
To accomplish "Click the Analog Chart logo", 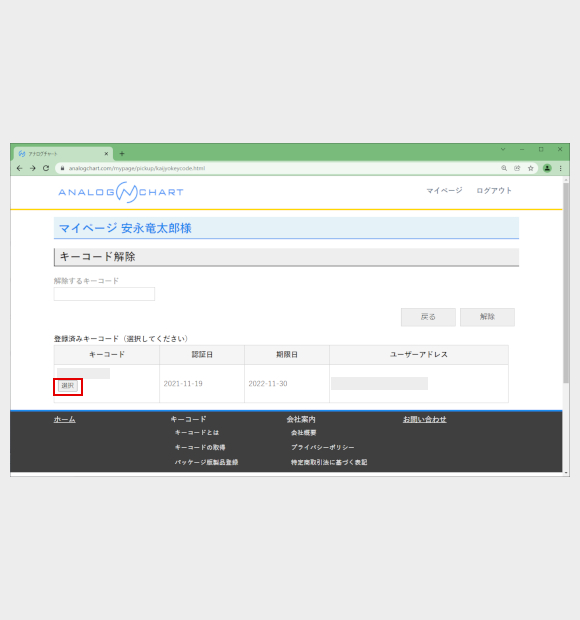I will (121, 192).
